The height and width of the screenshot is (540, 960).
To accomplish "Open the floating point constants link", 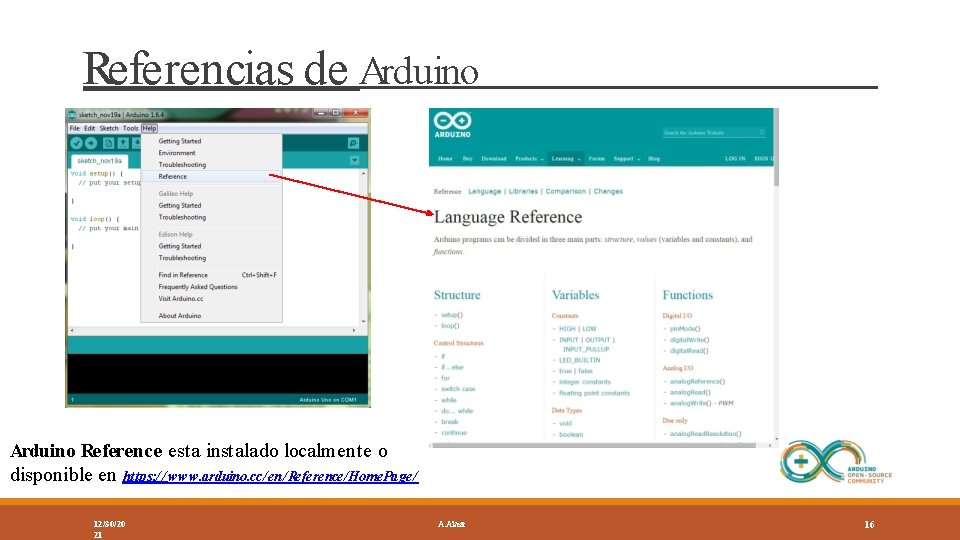I will click(594, 393).
